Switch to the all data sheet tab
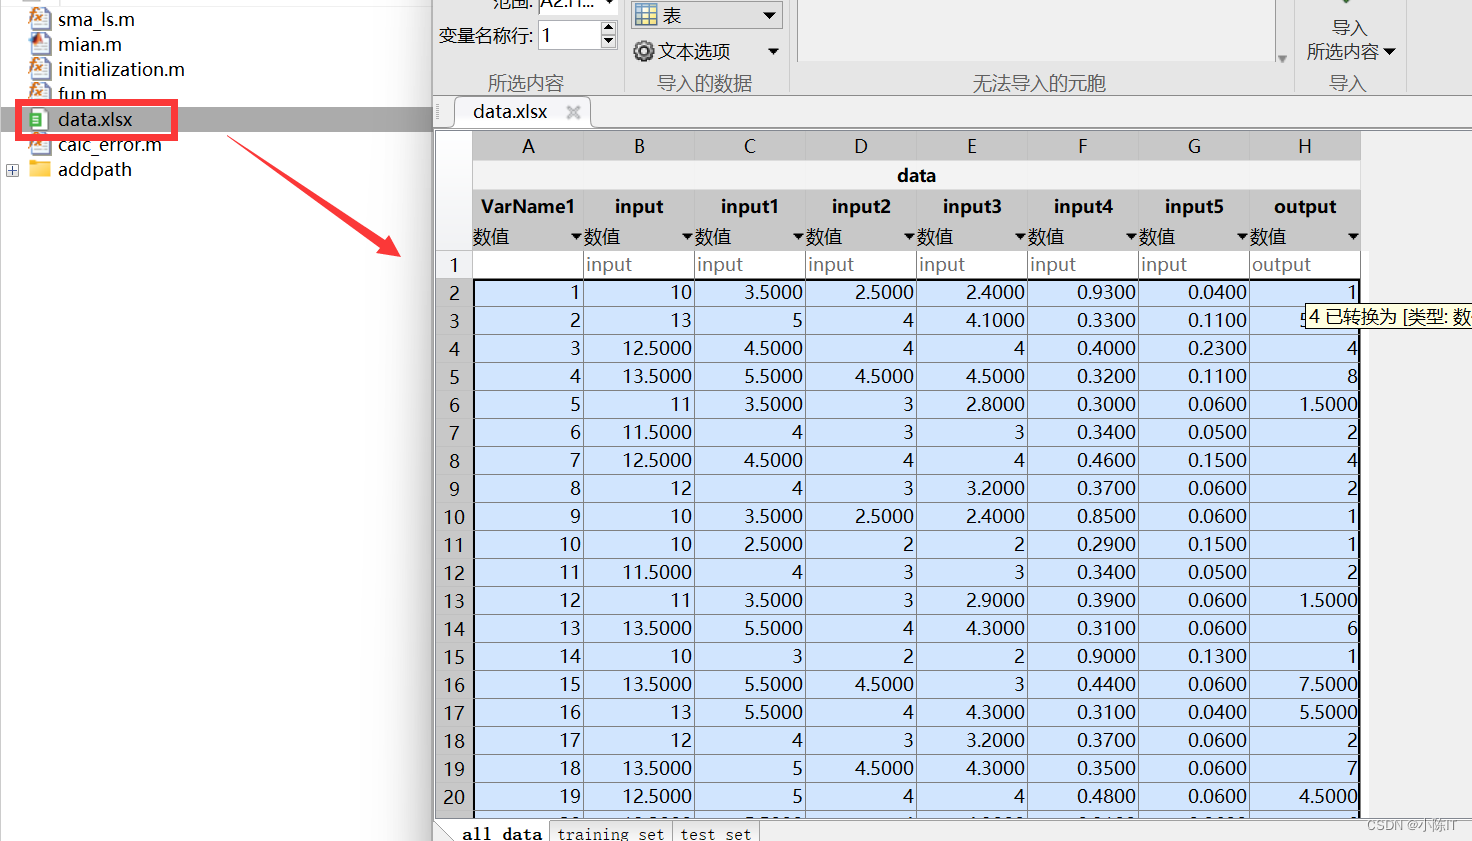Image resolution: width=1472 pixels, height=841 pixels. (502, 832)
